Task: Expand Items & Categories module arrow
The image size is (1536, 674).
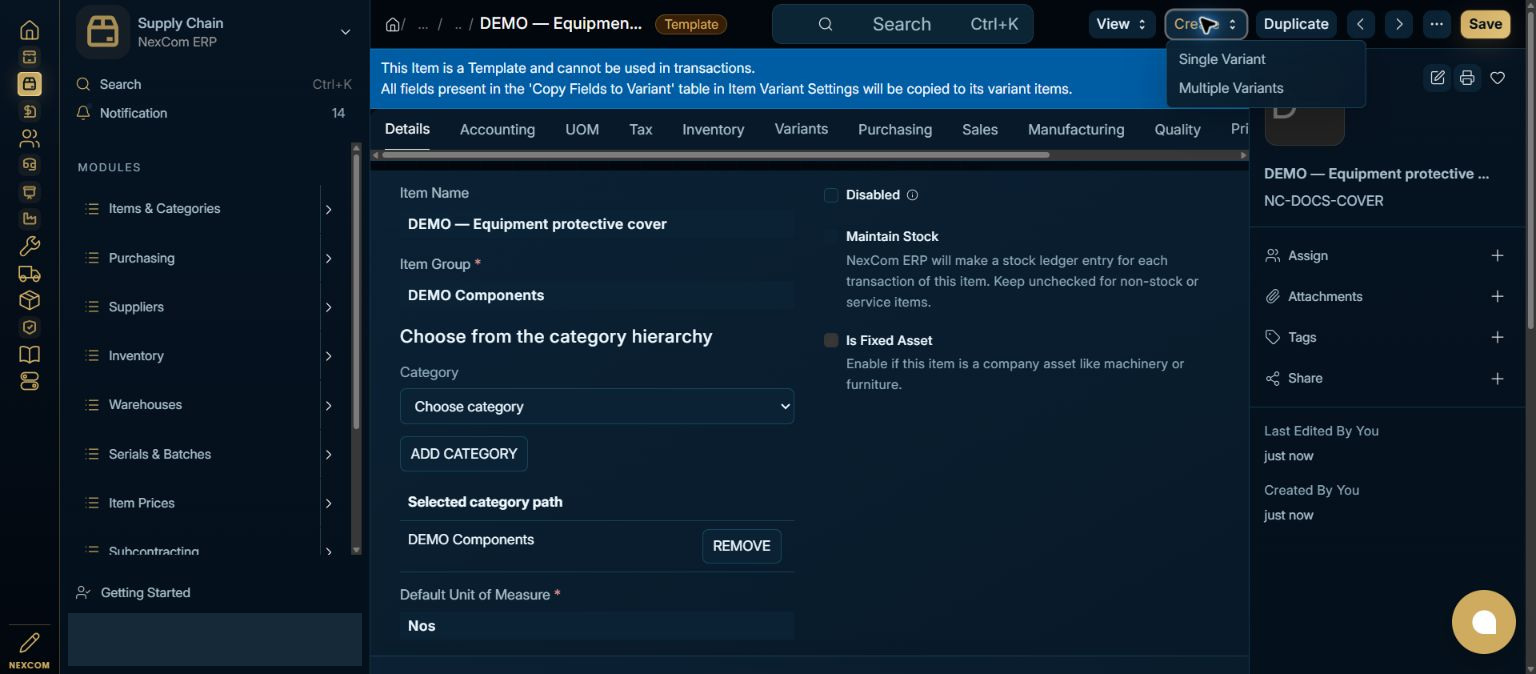Action: (328, 209)
